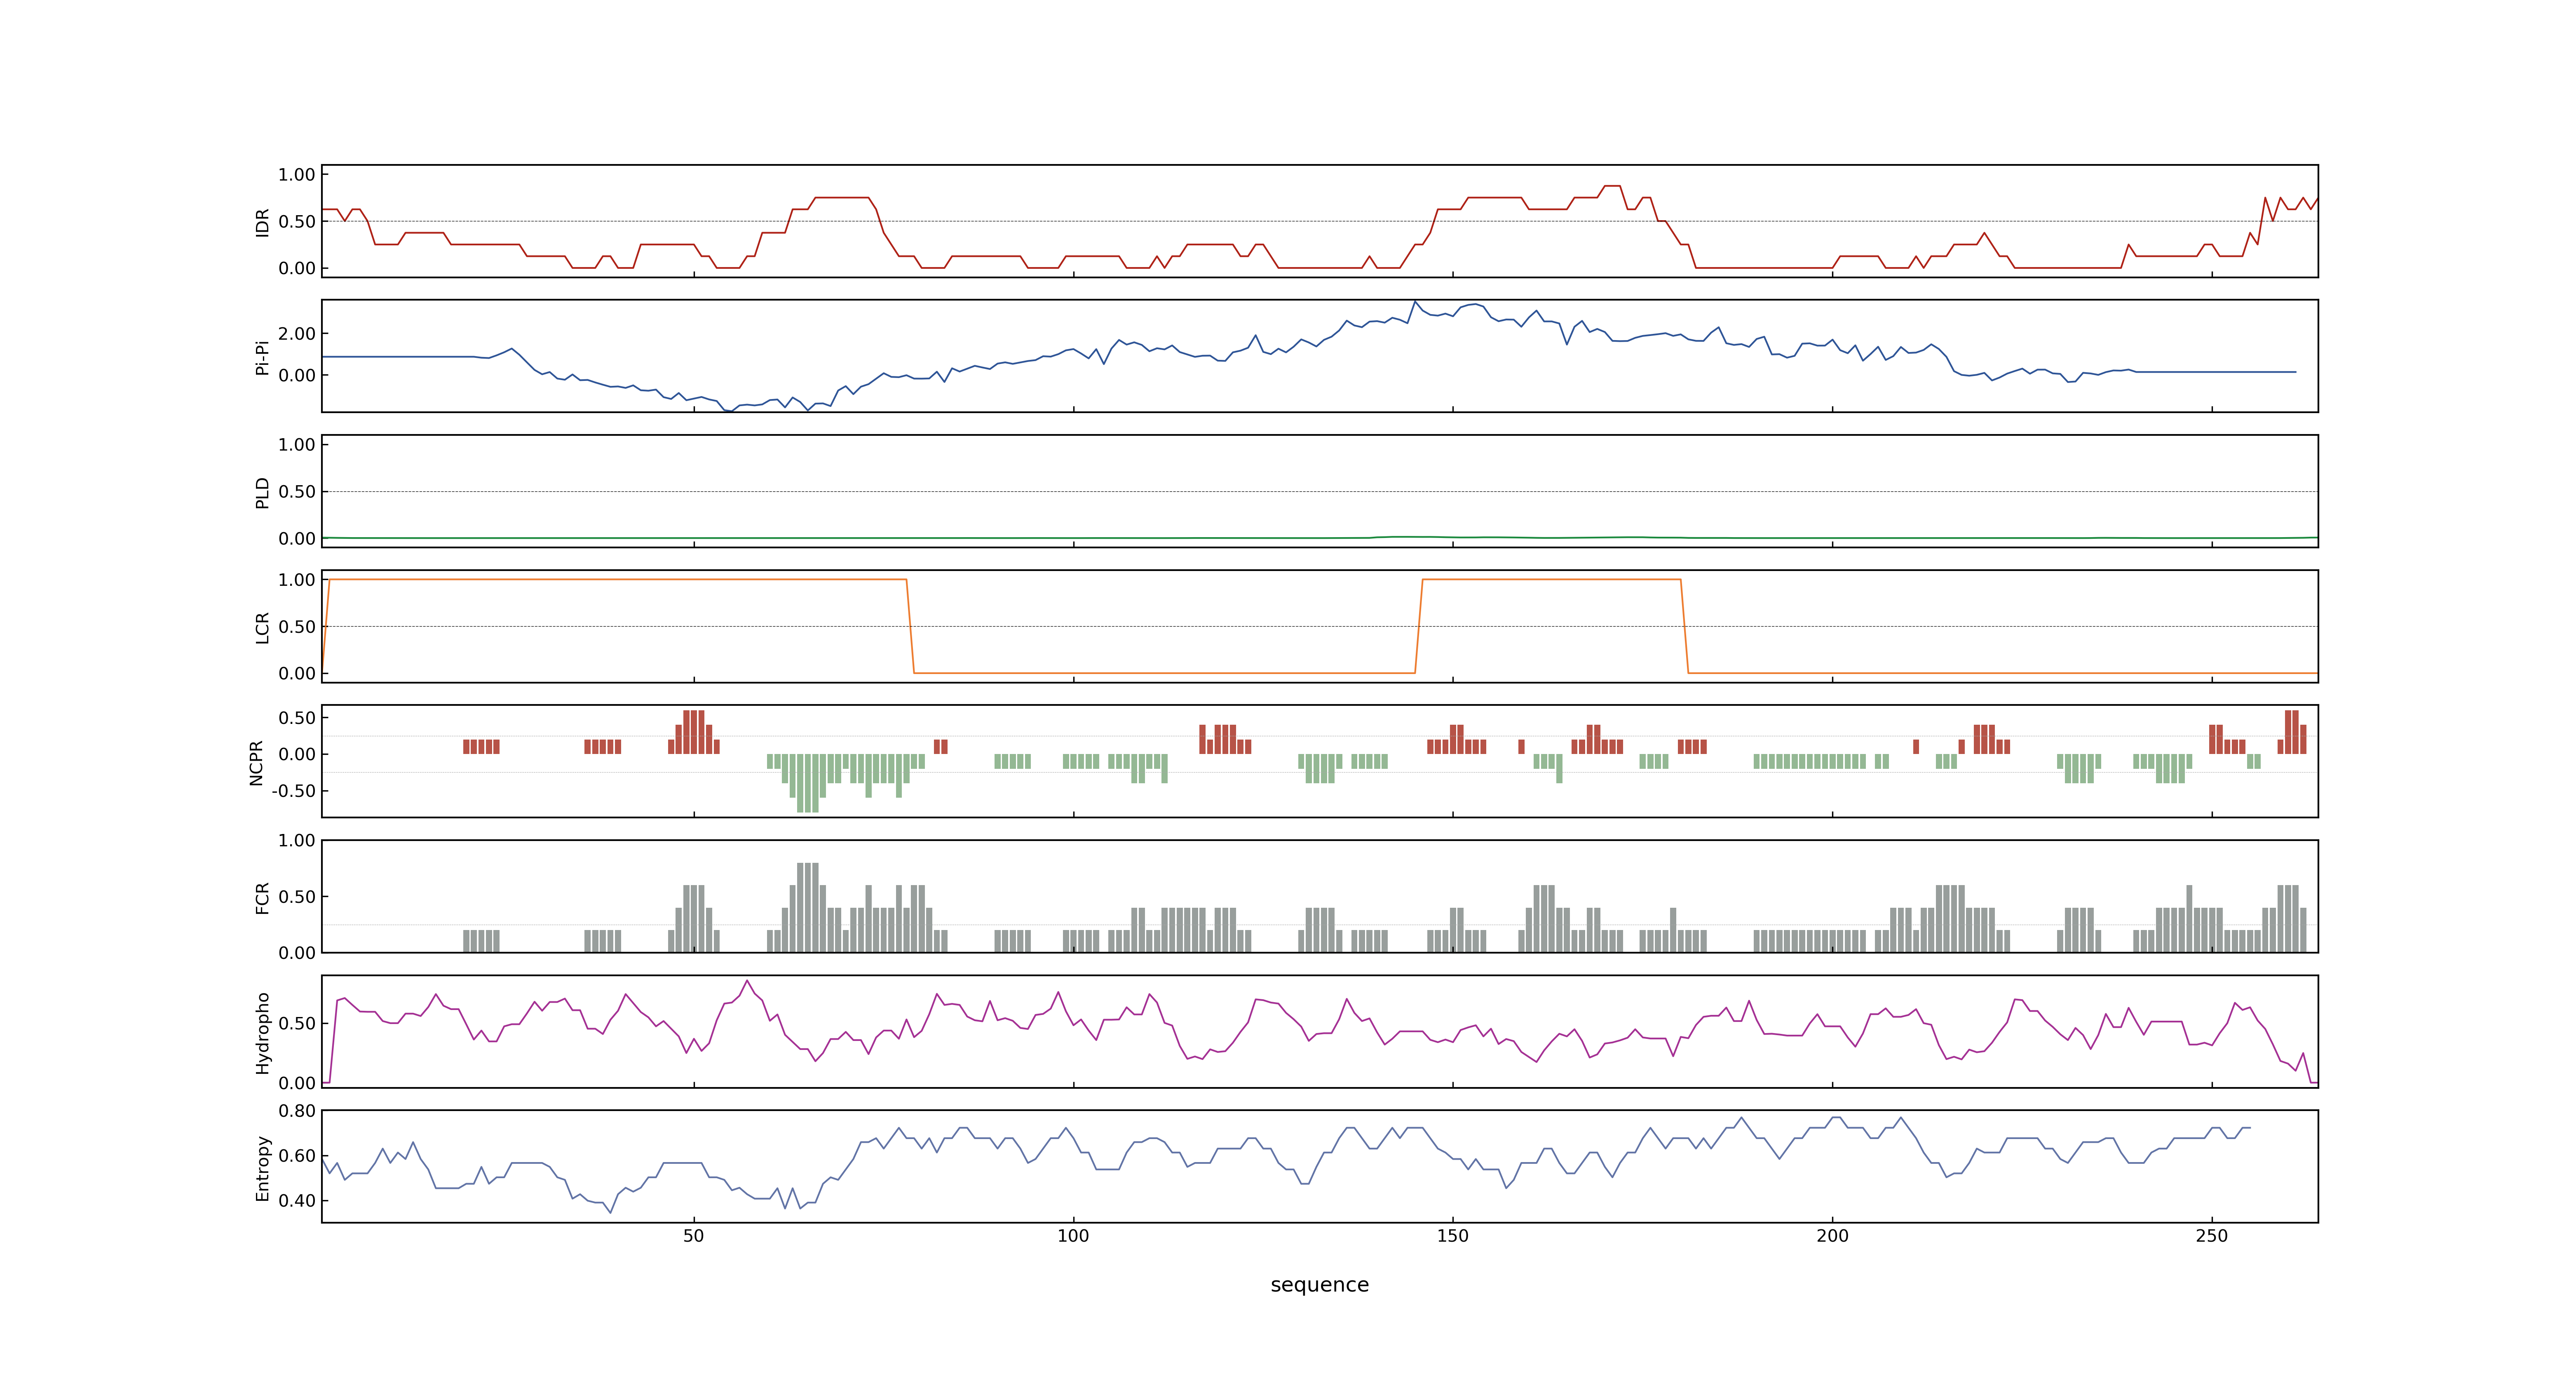Image resolution: width=2576 pixels, height=1374 pixels.
Task: Click the 0.80 tick on Entropy axis
Action: coord(297,1111)
